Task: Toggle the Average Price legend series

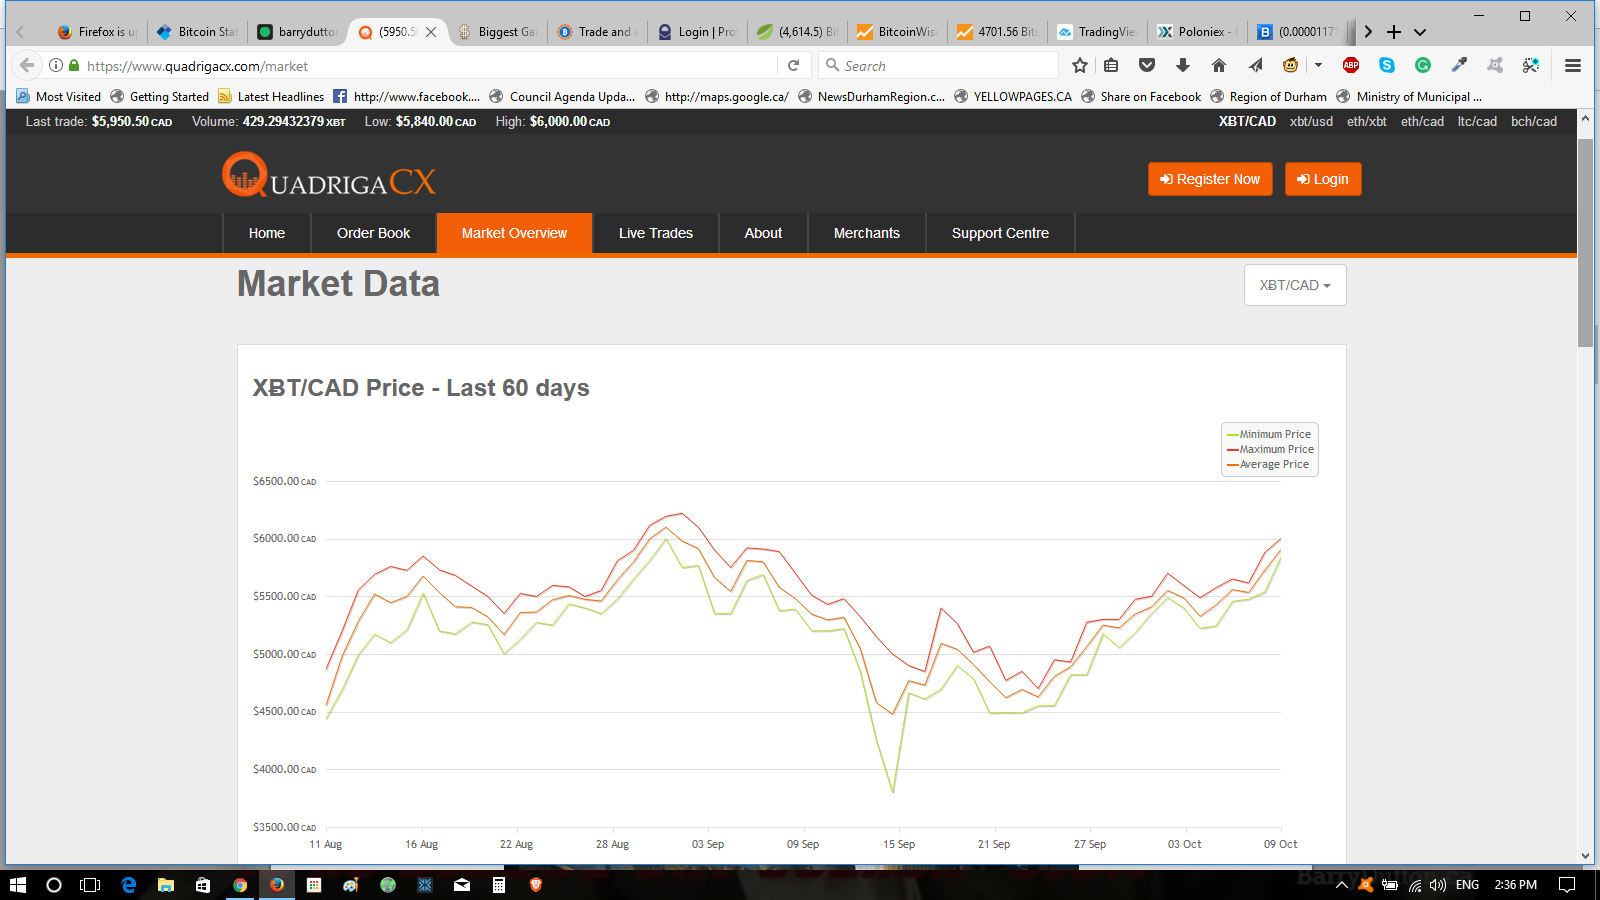Action: click(1268, 464)
